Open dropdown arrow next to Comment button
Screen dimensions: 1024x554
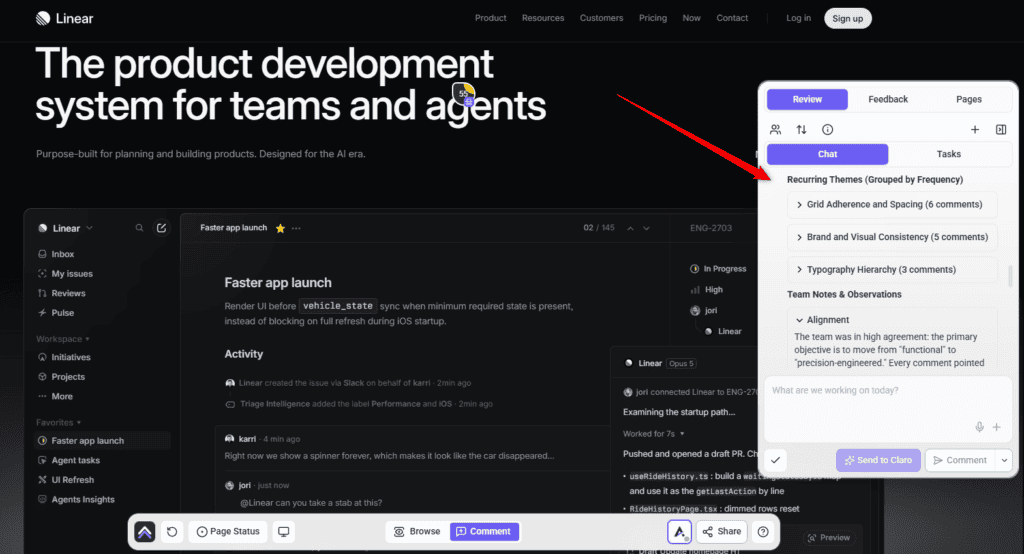[1004, 460]
